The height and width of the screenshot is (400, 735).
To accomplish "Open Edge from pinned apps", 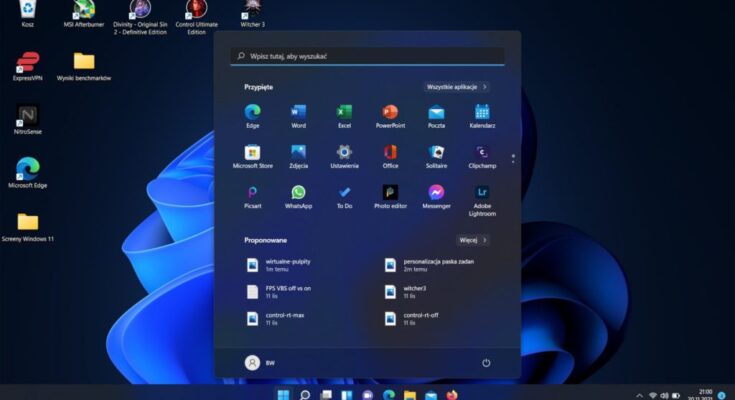I will pos(252,112).
